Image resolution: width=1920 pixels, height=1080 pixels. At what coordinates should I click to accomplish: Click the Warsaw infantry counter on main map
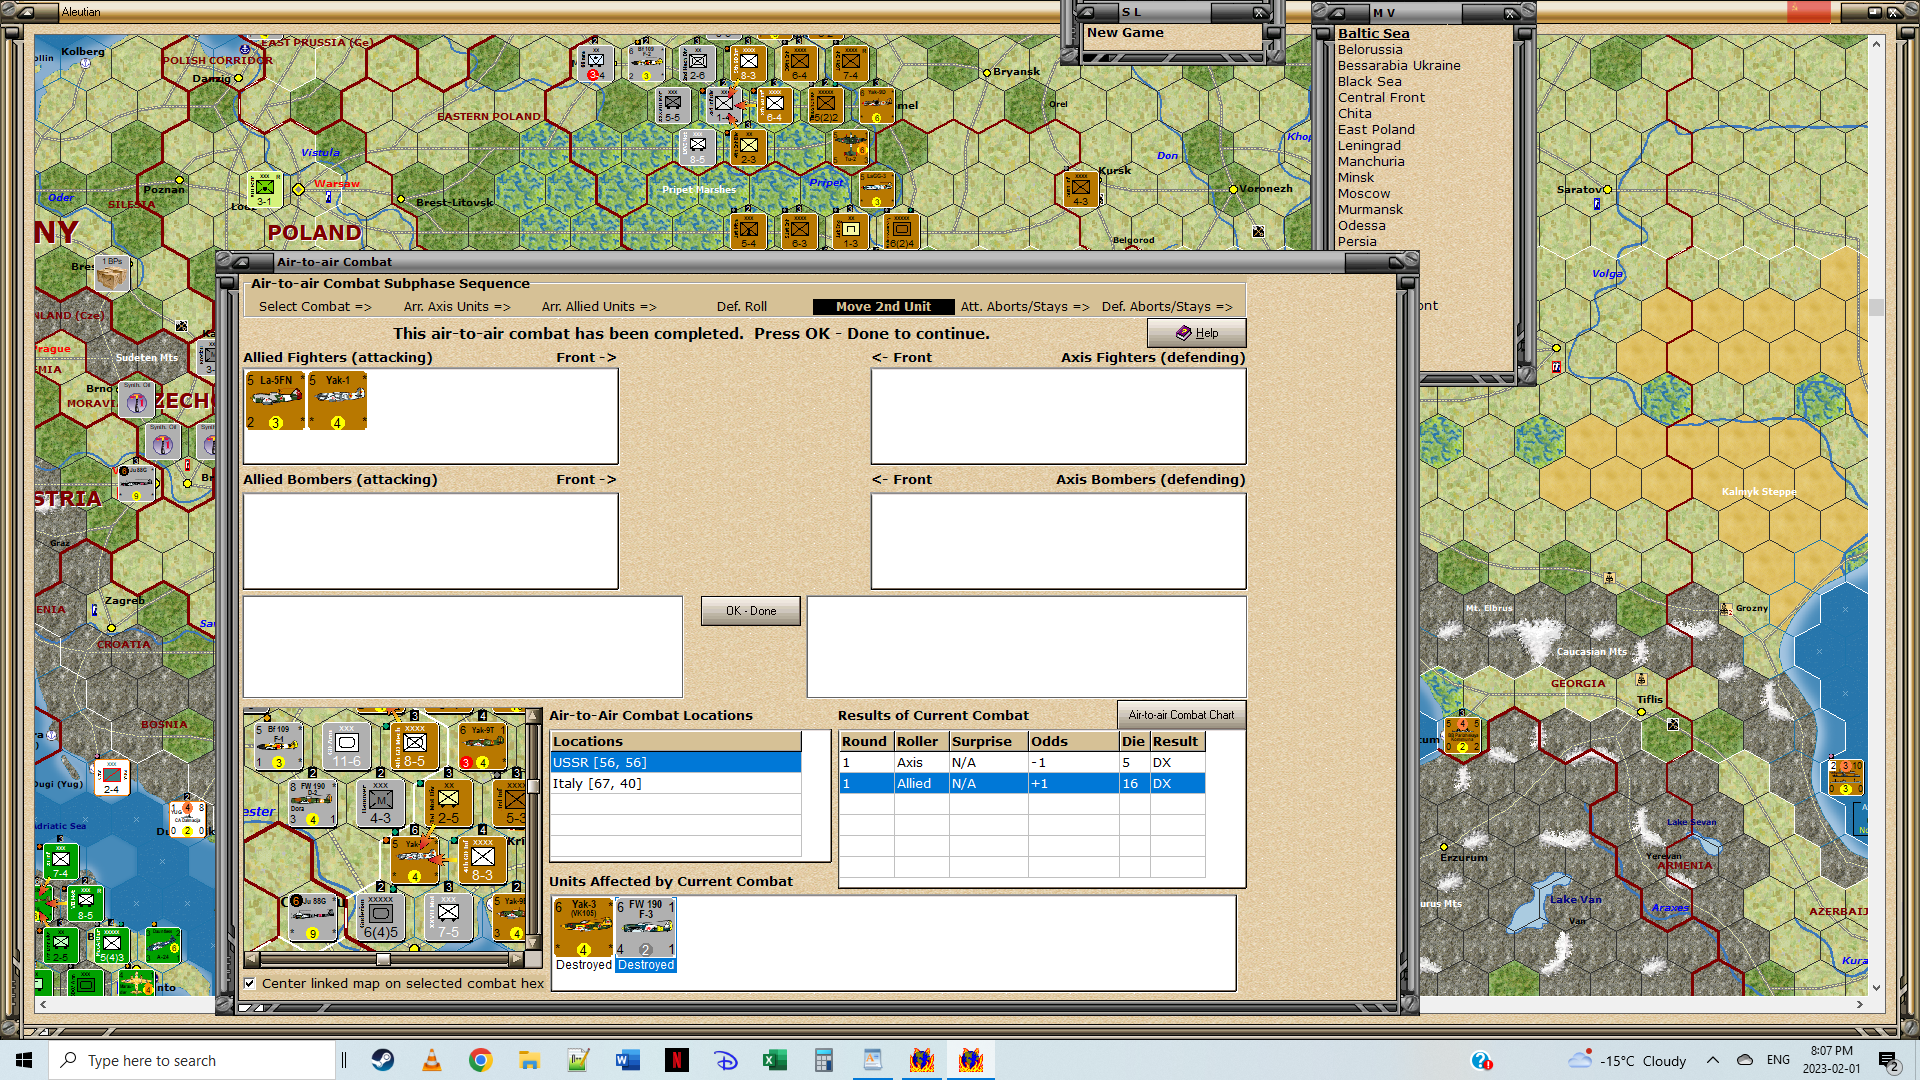265,189
